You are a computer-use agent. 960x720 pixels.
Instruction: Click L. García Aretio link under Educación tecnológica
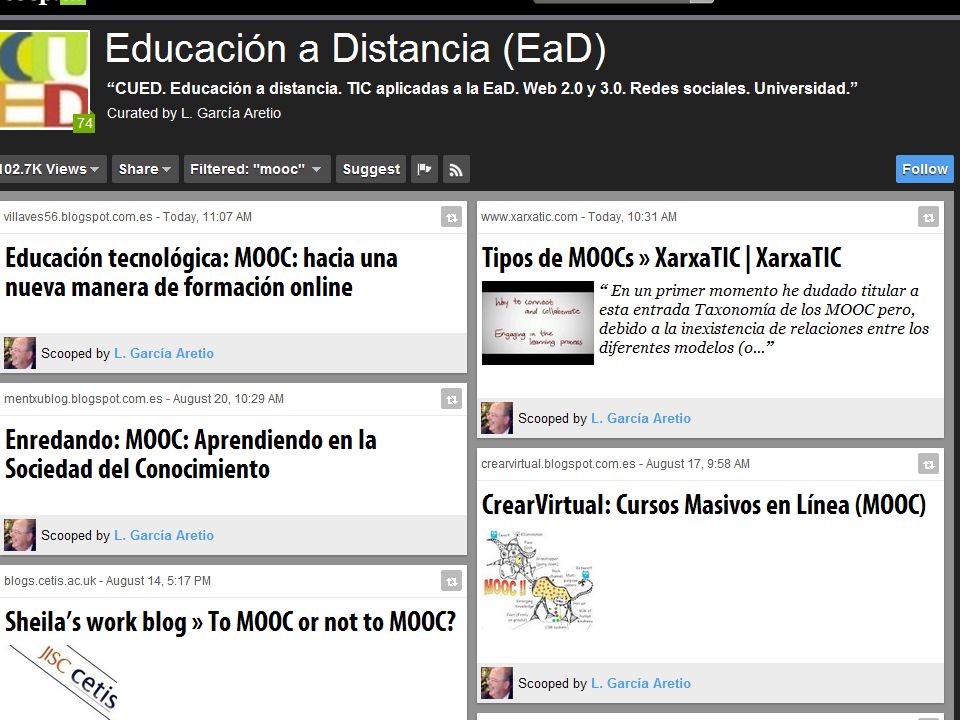[163, 353]
